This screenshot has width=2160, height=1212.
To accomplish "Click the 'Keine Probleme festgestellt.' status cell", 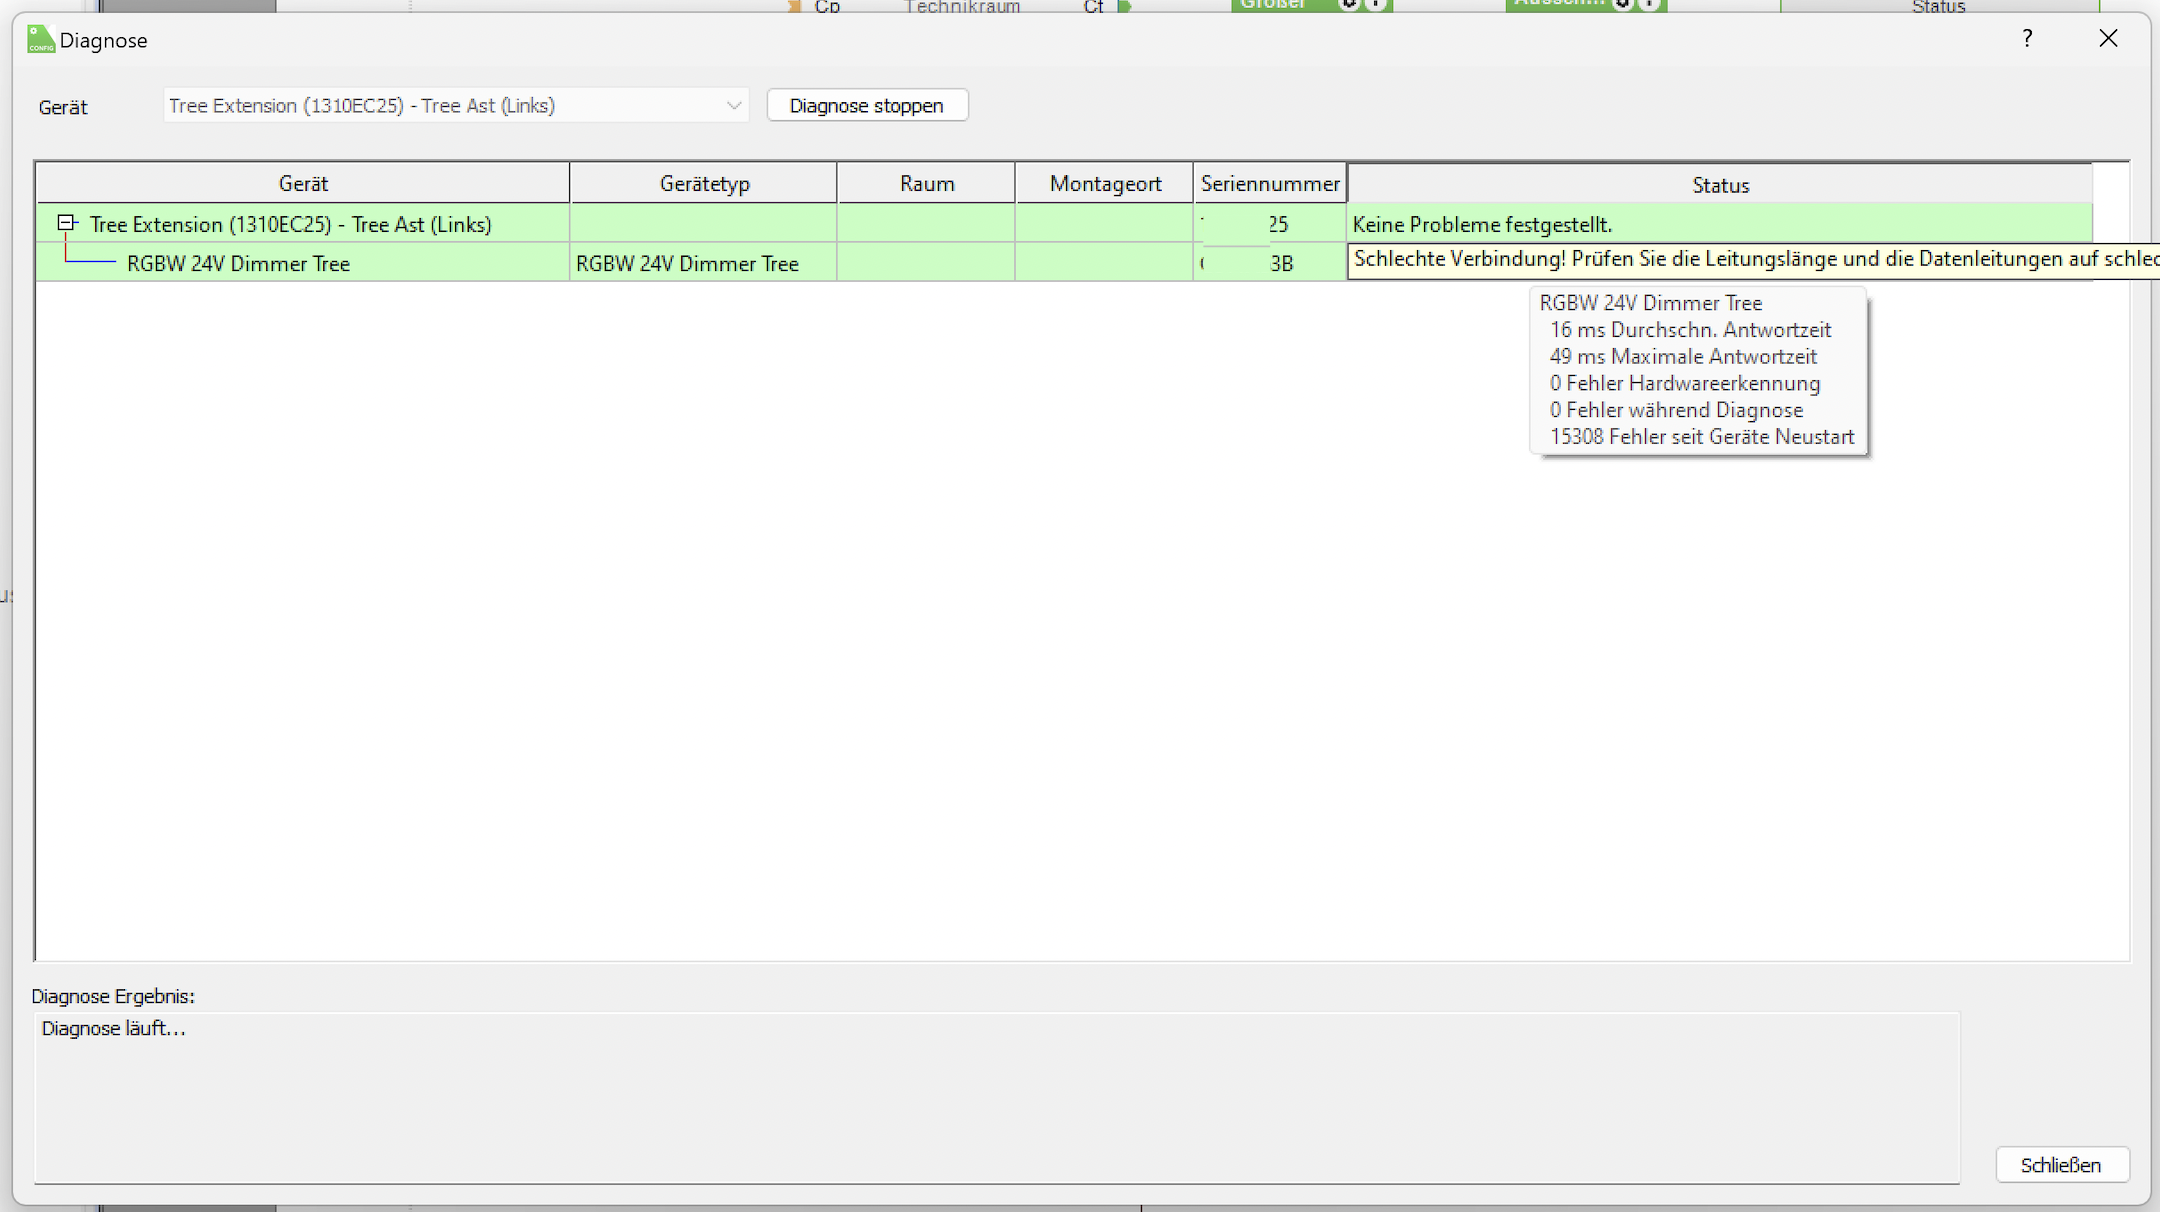I will click(x=1482, y=225).
